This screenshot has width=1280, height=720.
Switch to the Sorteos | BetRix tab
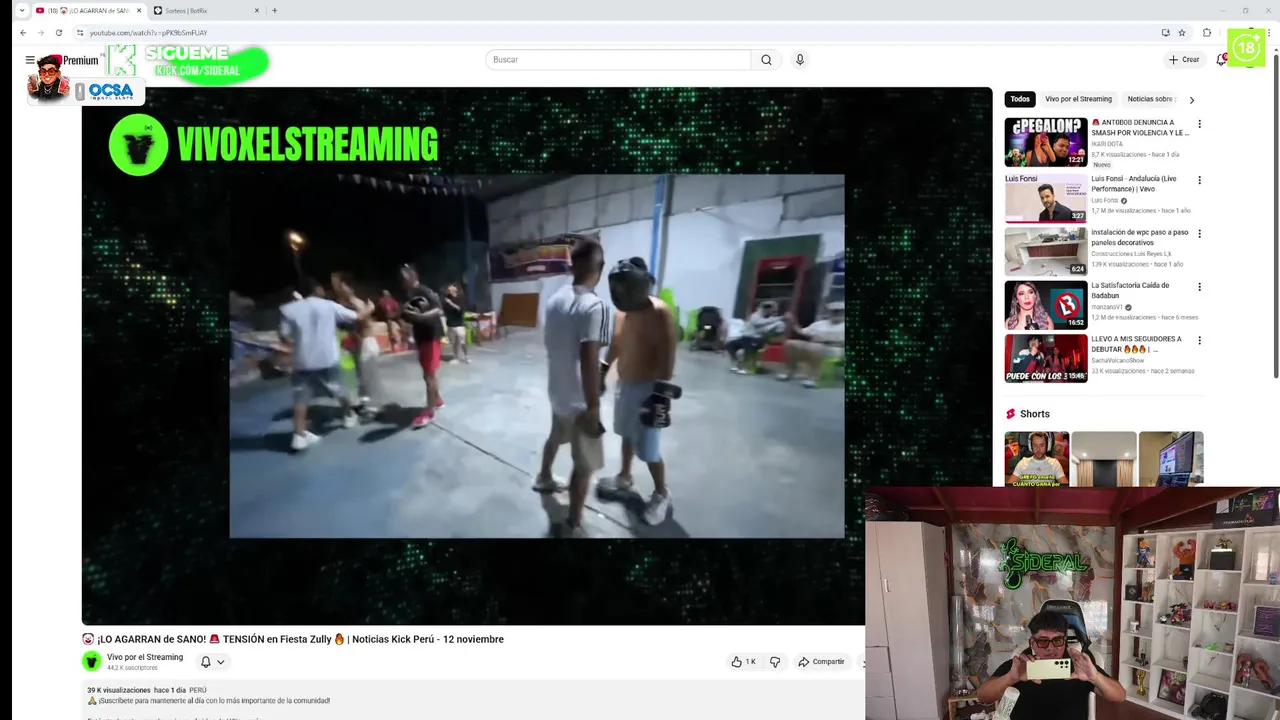pos(207,10)
